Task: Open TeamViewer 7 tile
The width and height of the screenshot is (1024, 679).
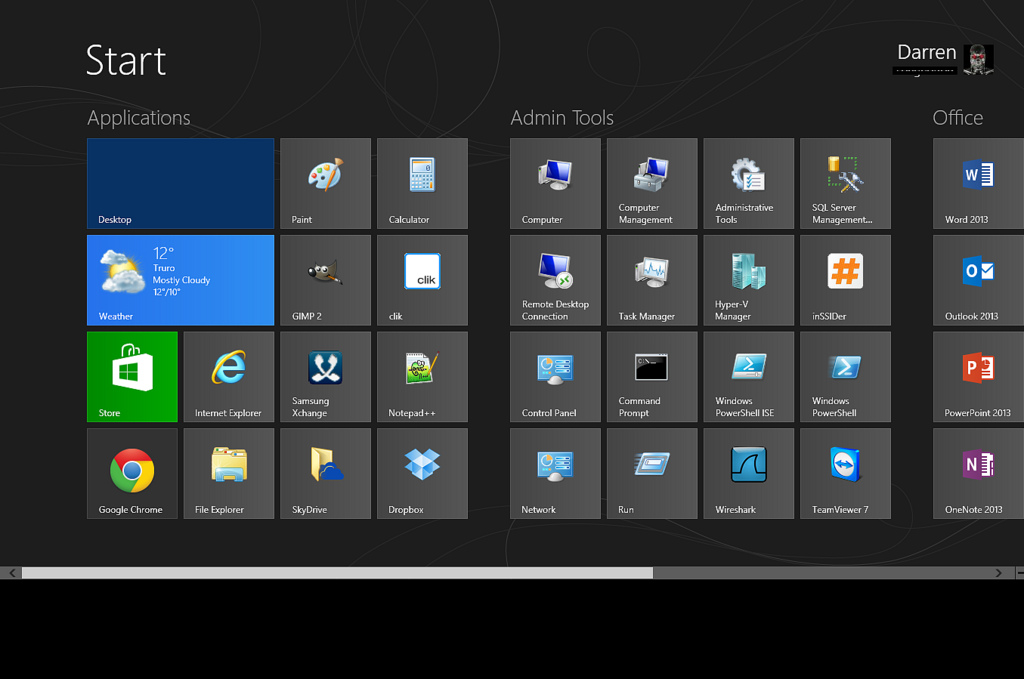Action: [x=845, y=473]
